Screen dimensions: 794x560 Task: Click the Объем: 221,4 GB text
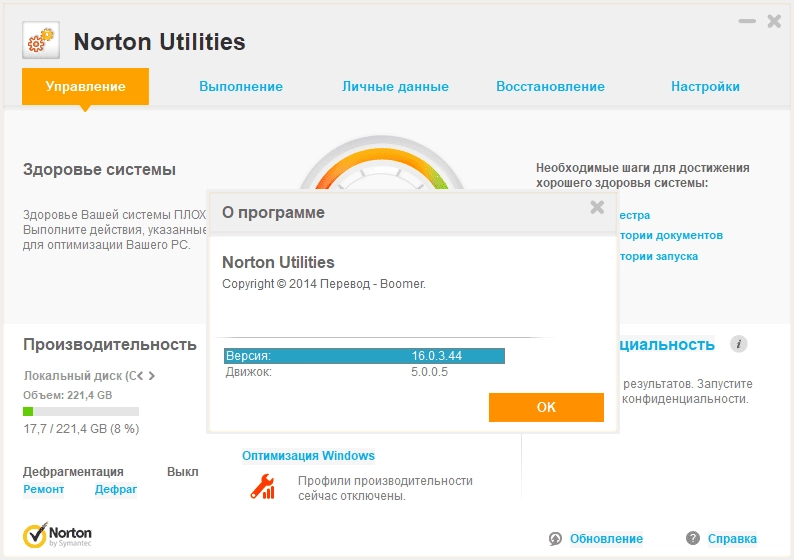pyautogui.click(x=67, y=395)
